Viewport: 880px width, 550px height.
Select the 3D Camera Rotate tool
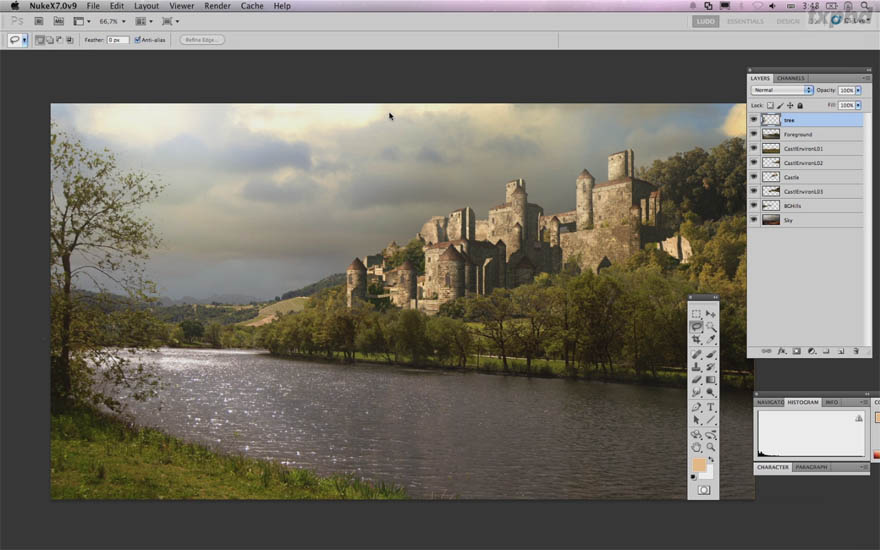(711, 435)
